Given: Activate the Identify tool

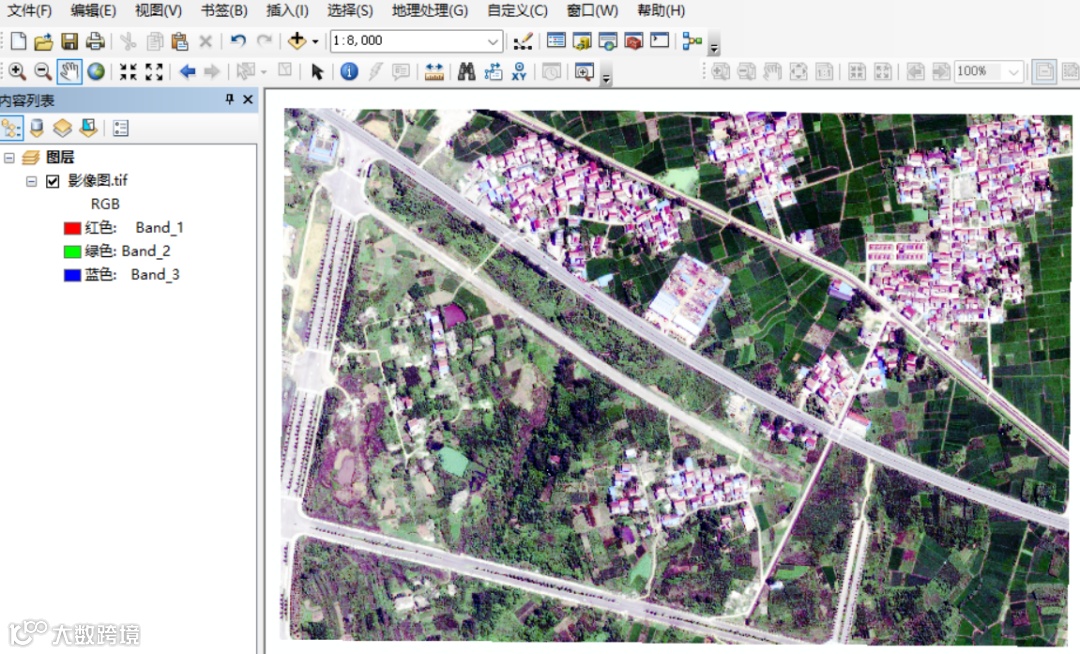Looking at the screenshot, I should 348,71.
